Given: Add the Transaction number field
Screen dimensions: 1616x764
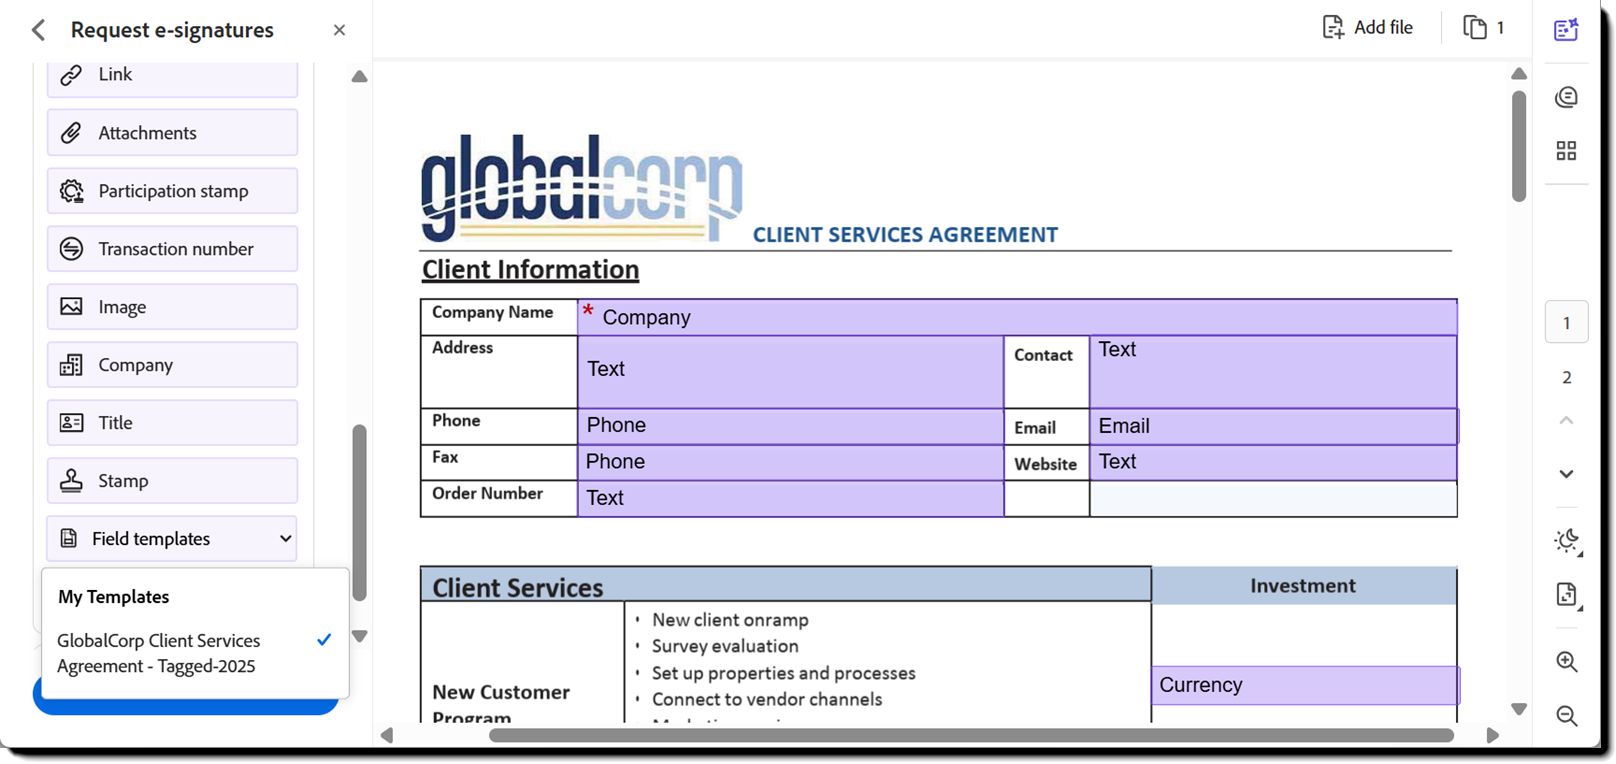Looking at the screenshot, I should pos(172,249).
